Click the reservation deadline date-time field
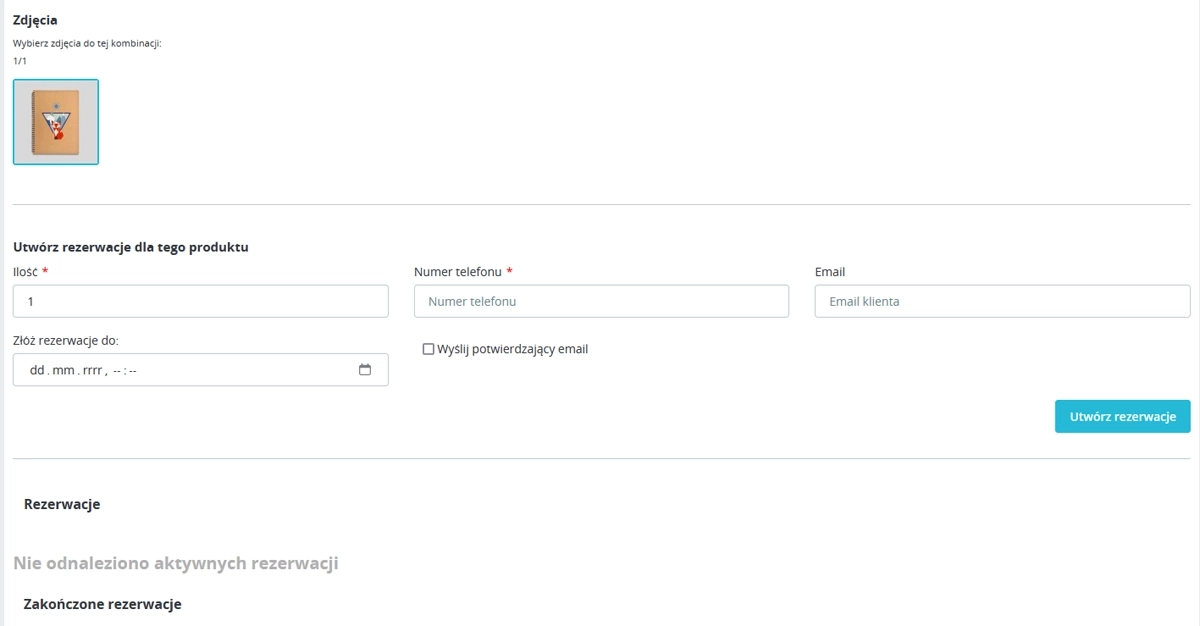The height and width of the screenshot is (626, 1200). click(x=201, y=370)
